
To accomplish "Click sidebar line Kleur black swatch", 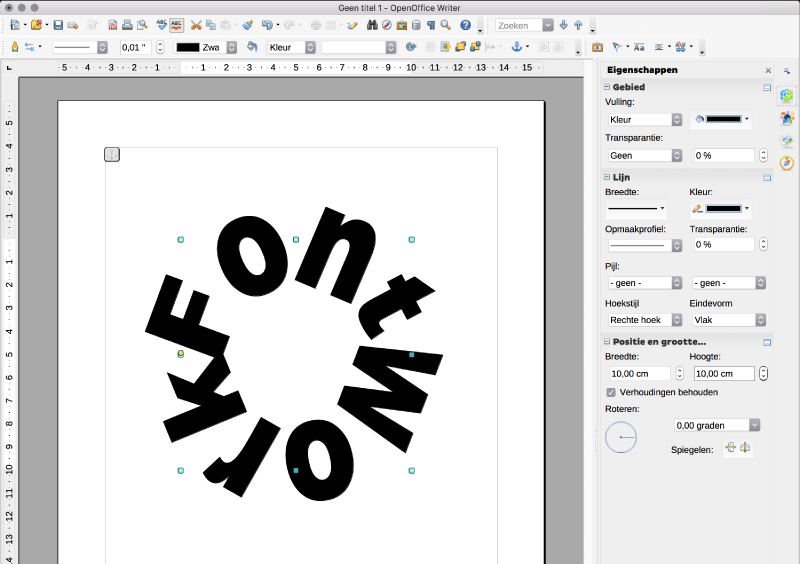I will [x=723, y=208].
